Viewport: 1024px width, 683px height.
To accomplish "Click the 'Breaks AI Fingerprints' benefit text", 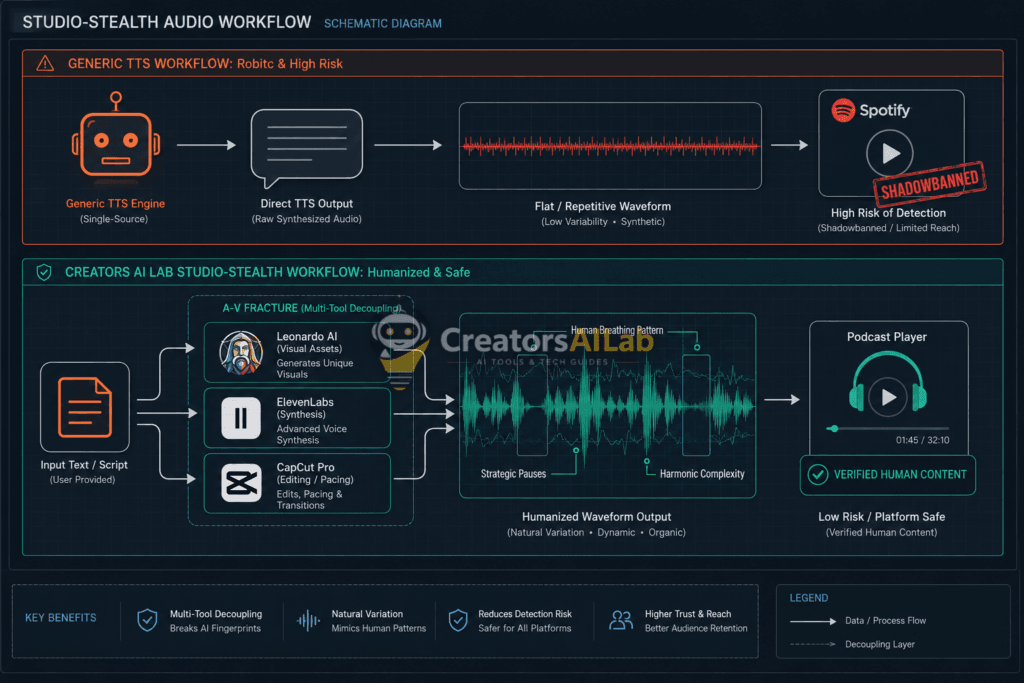I will pyautogui.click(x=215, y=628).
